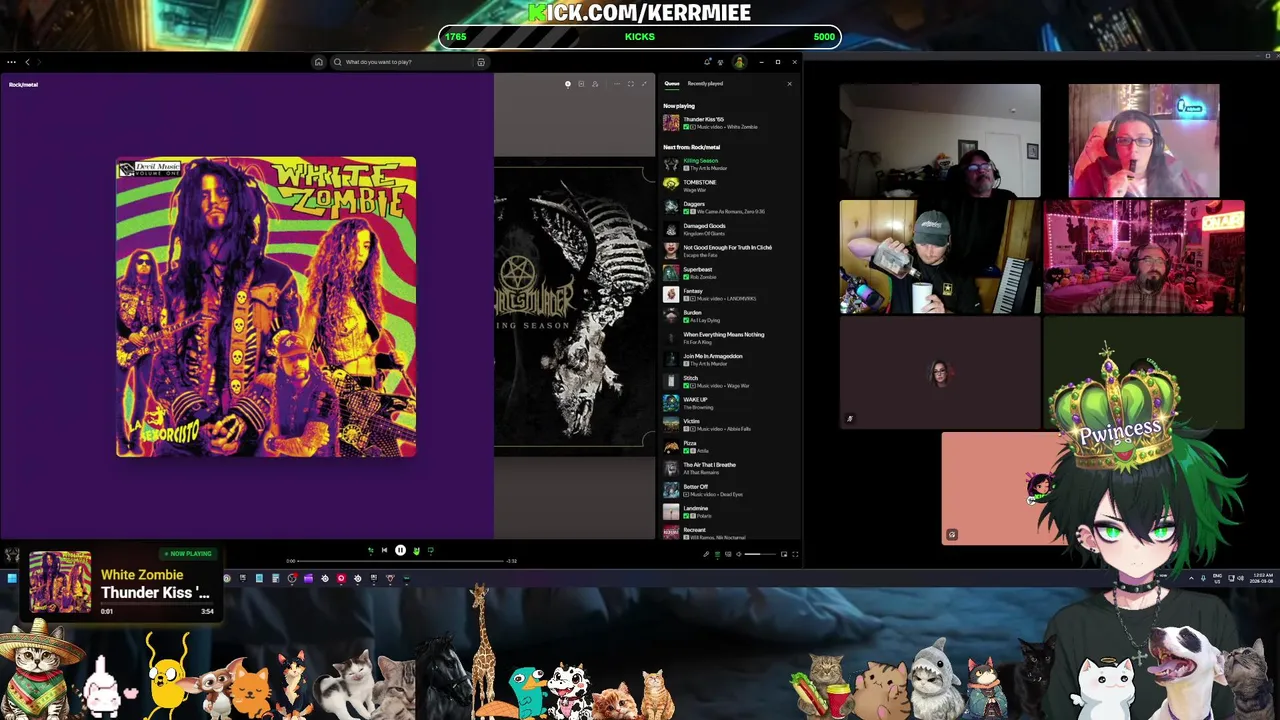The width and height of the screenshot is (1280, 720).
Task: Open the Connect to a device icon
Action: pos(728,554)
